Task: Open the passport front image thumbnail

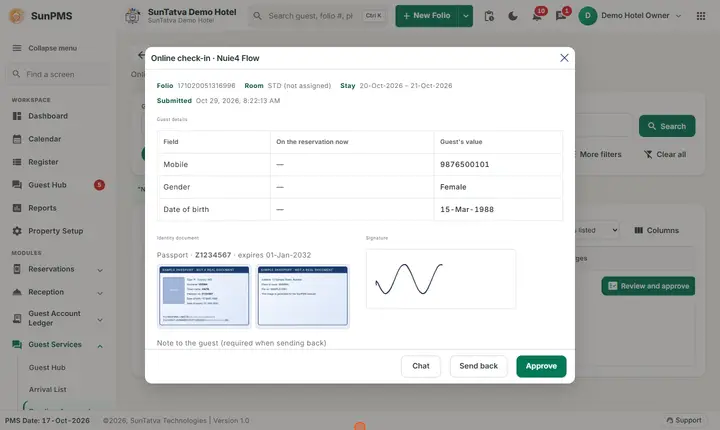Action: pyautogui.click(x=204, y=296)
